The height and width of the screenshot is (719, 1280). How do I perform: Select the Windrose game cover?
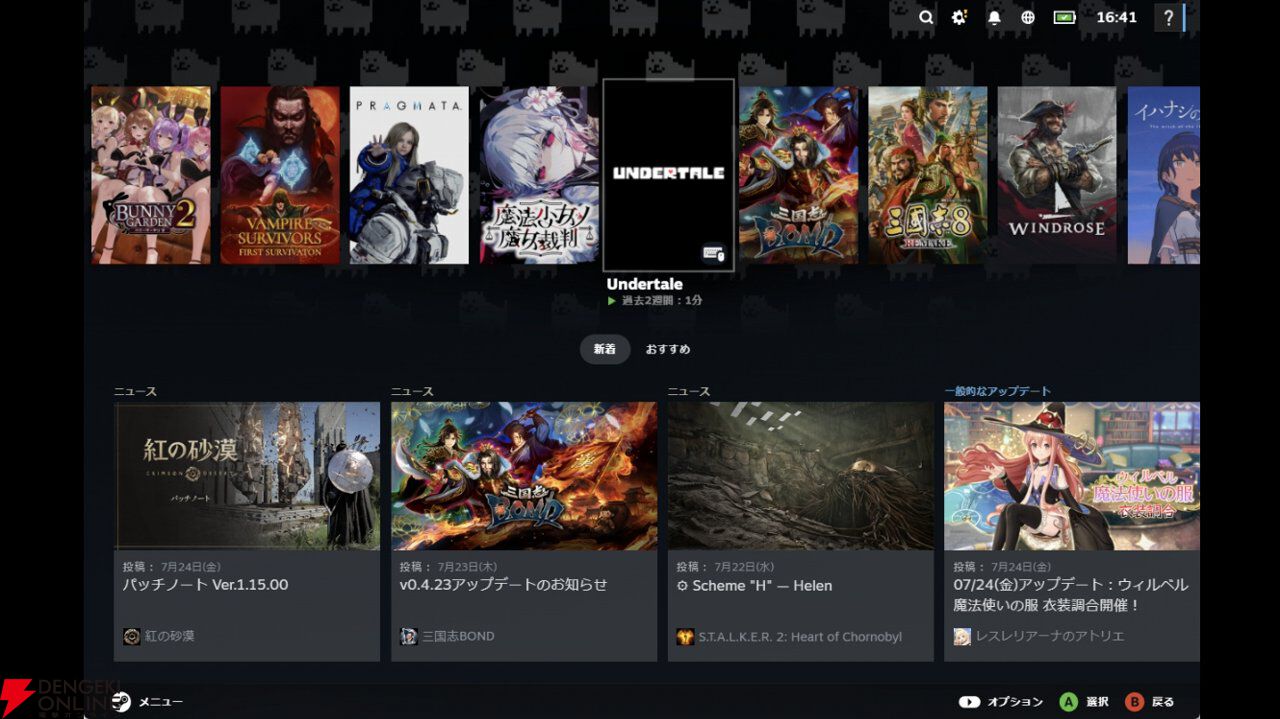(x=1057, y=175)
